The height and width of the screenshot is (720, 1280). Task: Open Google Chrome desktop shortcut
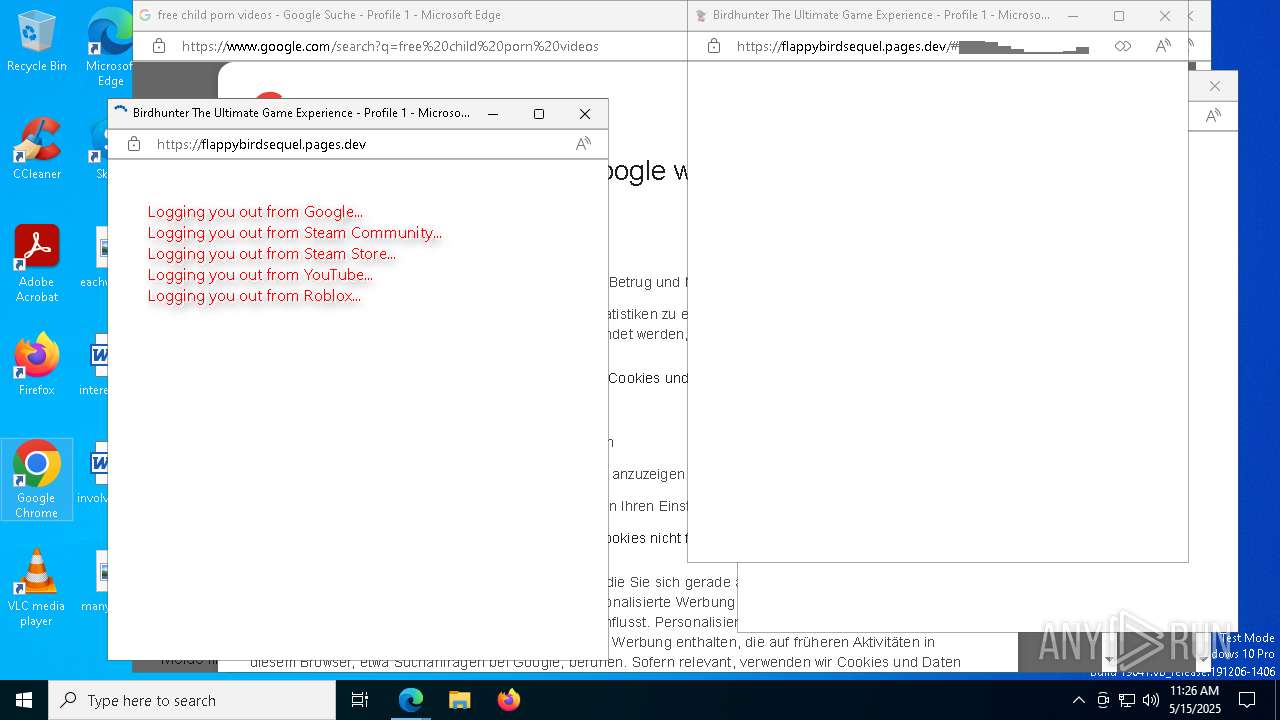click(37, 479)
